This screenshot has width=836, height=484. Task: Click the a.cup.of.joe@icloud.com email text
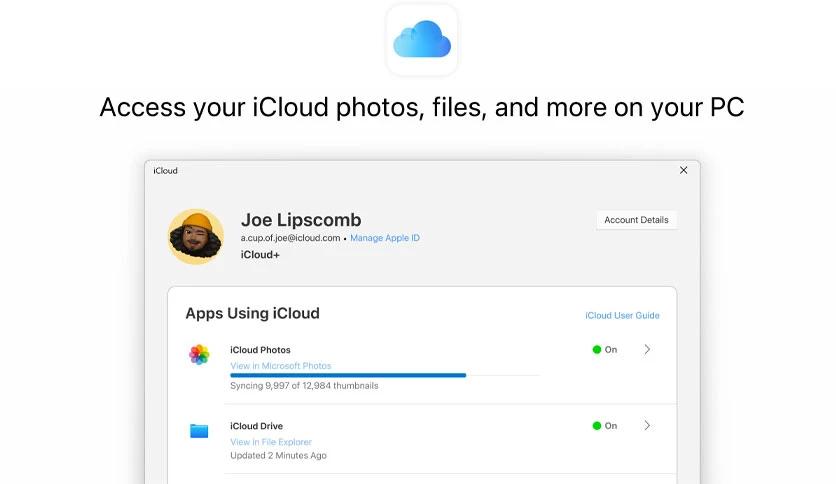(290, 238)
